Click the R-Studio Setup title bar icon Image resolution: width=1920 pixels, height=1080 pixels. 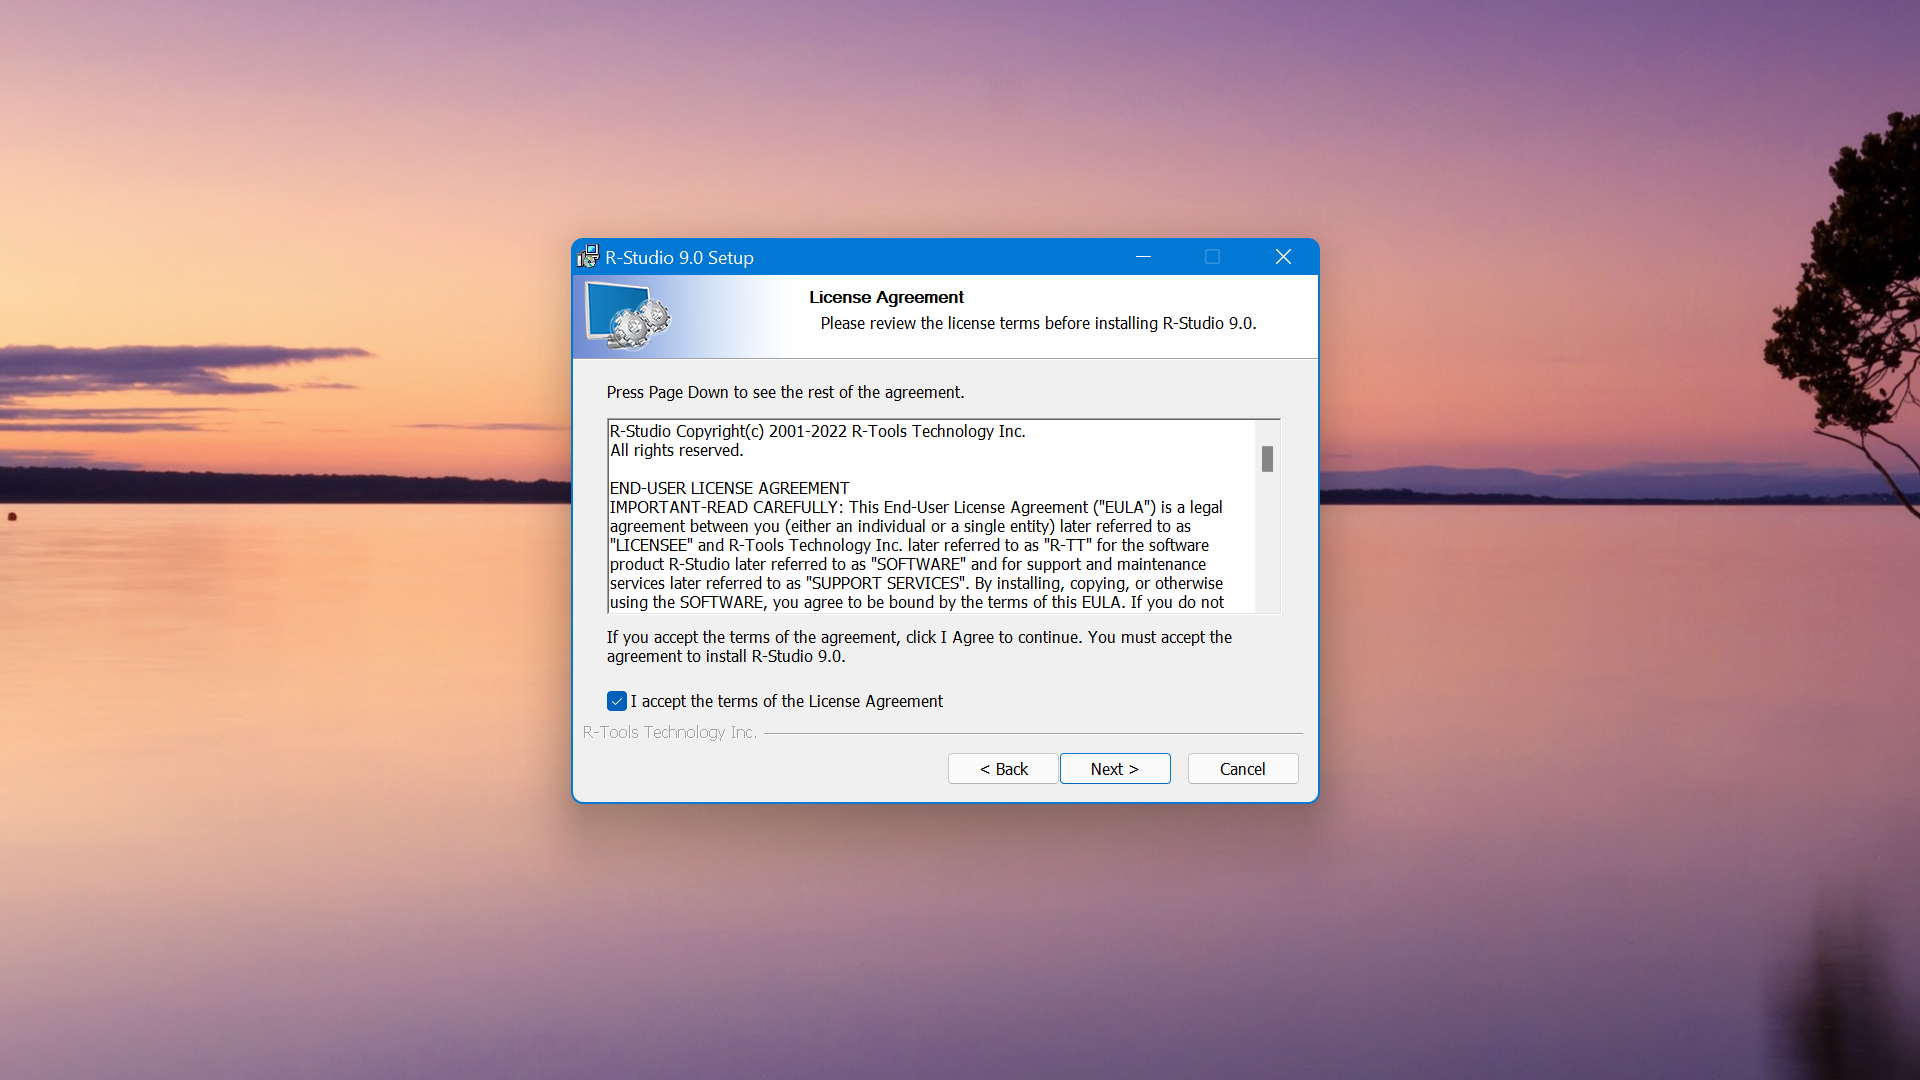coord(588,257)
